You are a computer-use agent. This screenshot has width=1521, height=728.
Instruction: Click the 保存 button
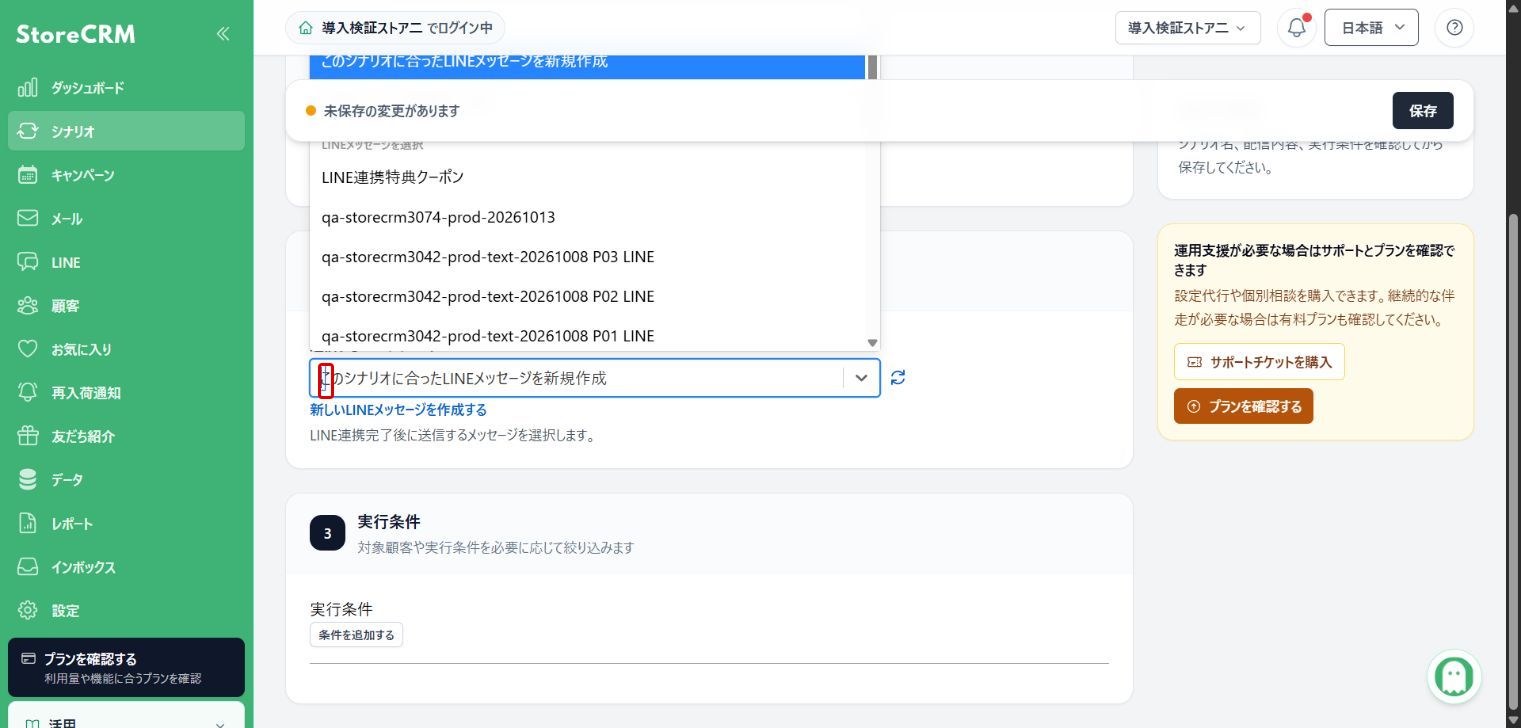point(1422,111)
